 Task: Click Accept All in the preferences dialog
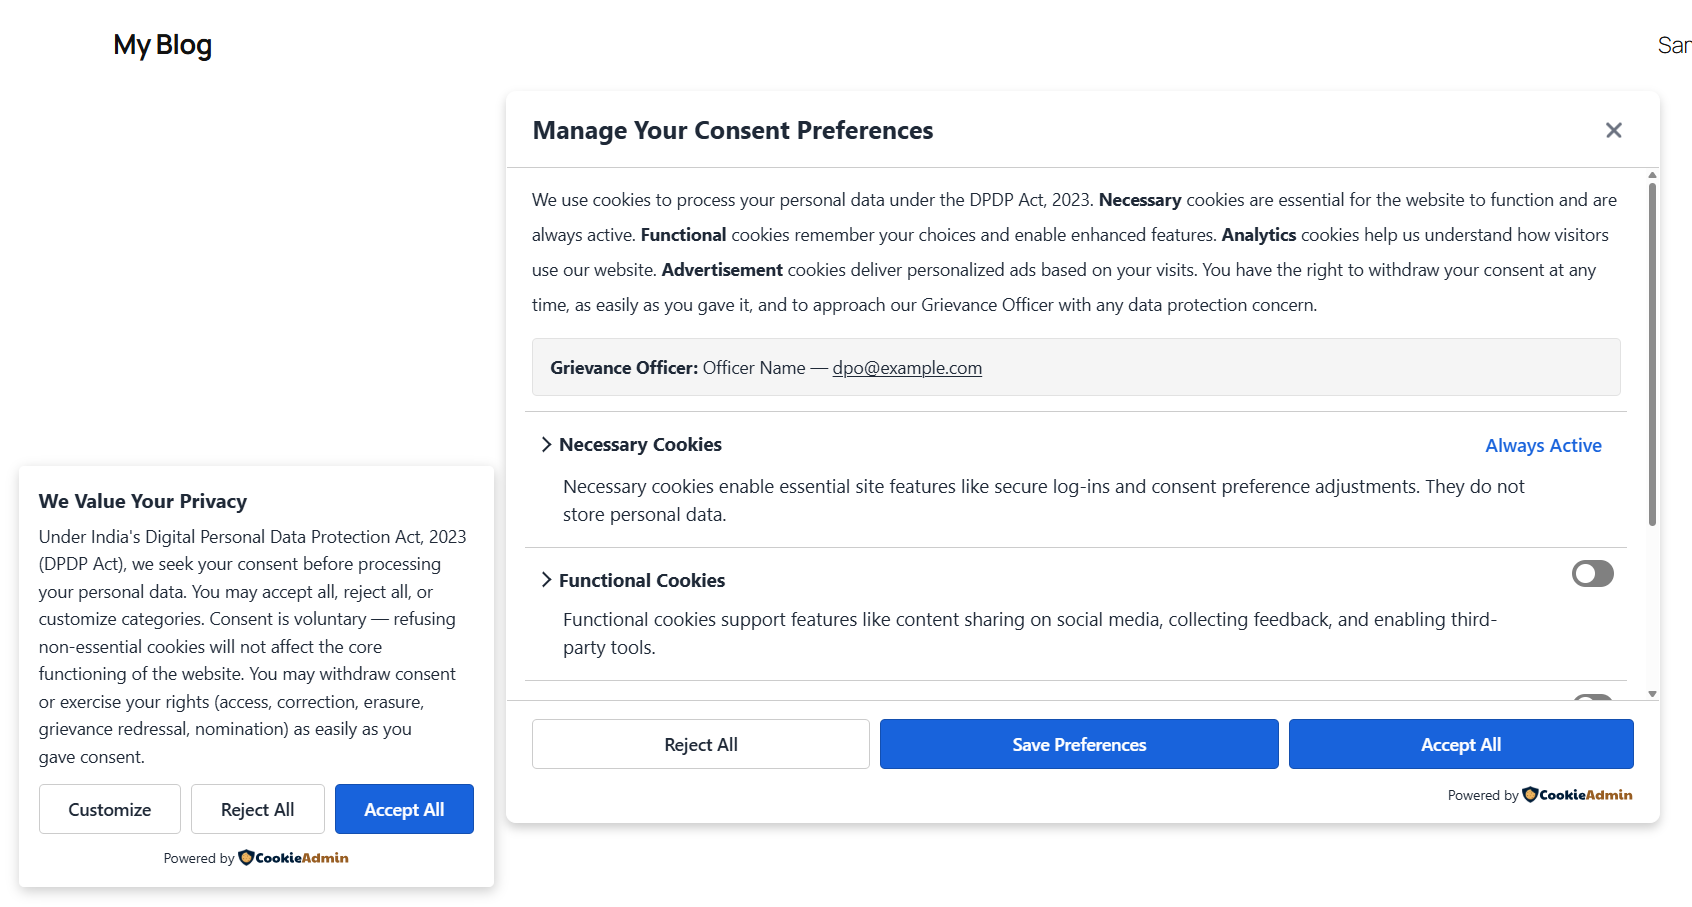(1461, 744)
